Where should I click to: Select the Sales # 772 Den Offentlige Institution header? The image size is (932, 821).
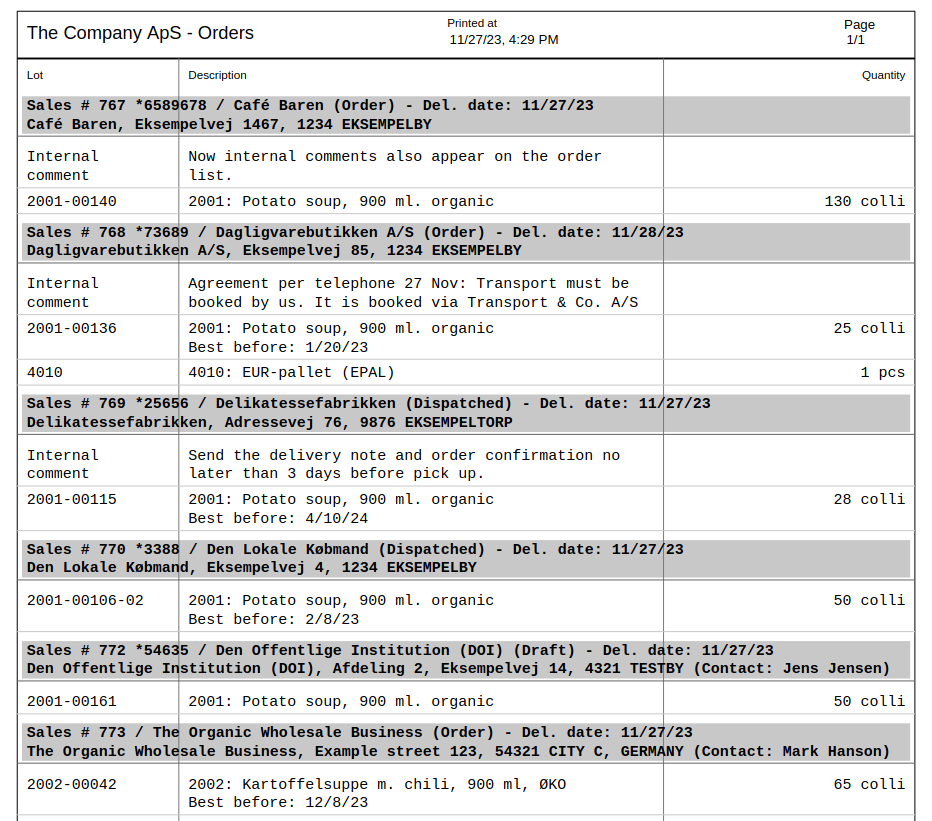click(400, 659)
